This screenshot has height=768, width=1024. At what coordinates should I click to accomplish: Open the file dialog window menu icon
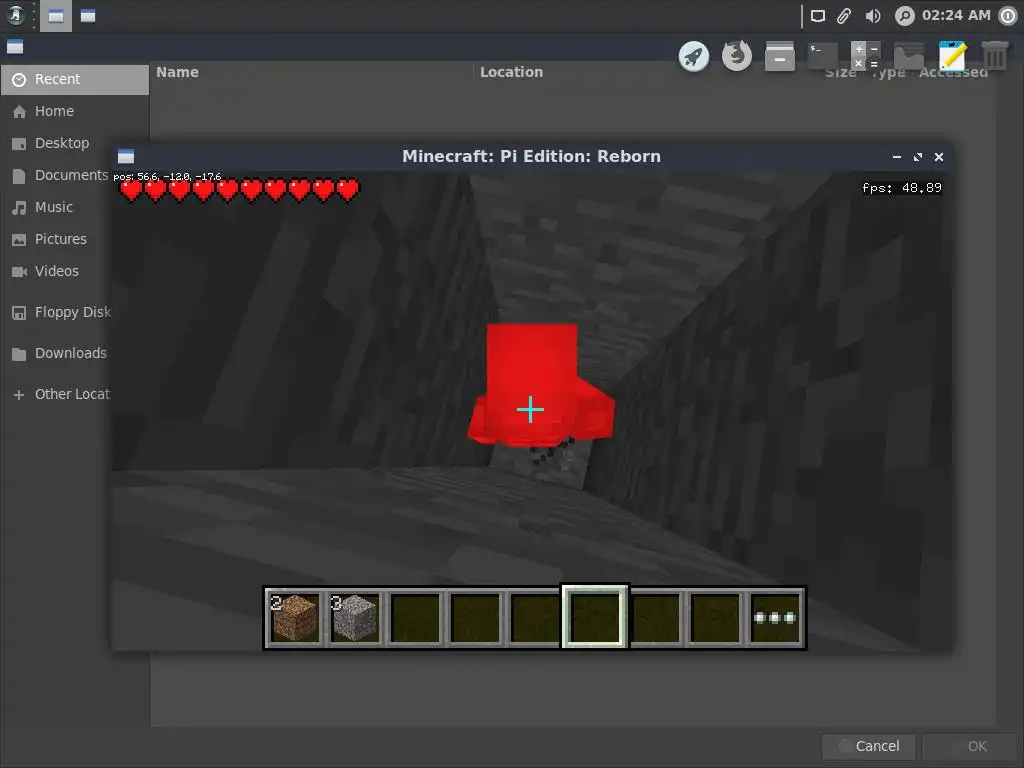(x=15, y=47)
